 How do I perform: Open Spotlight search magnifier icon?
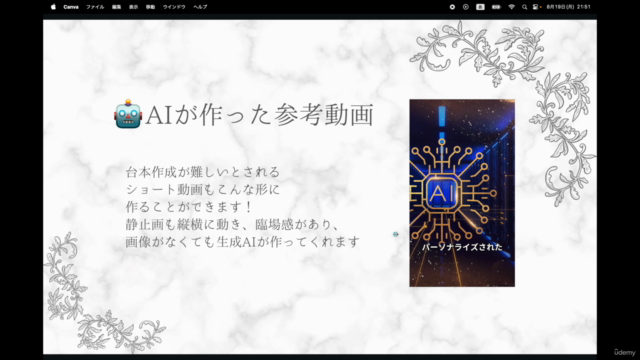[x=524, y=7]
